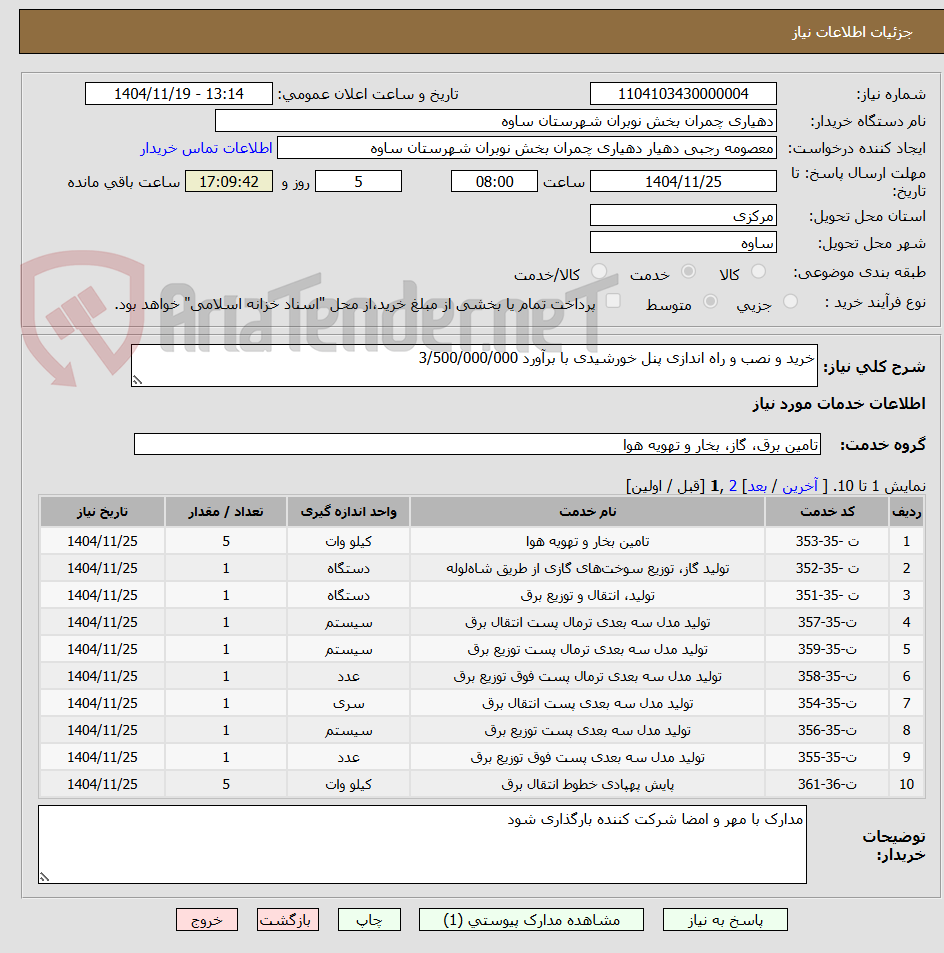This screenshot has width=944, height=953.
Task: Click the کیلو وات unit in row 10
Action: click(348, 784)
